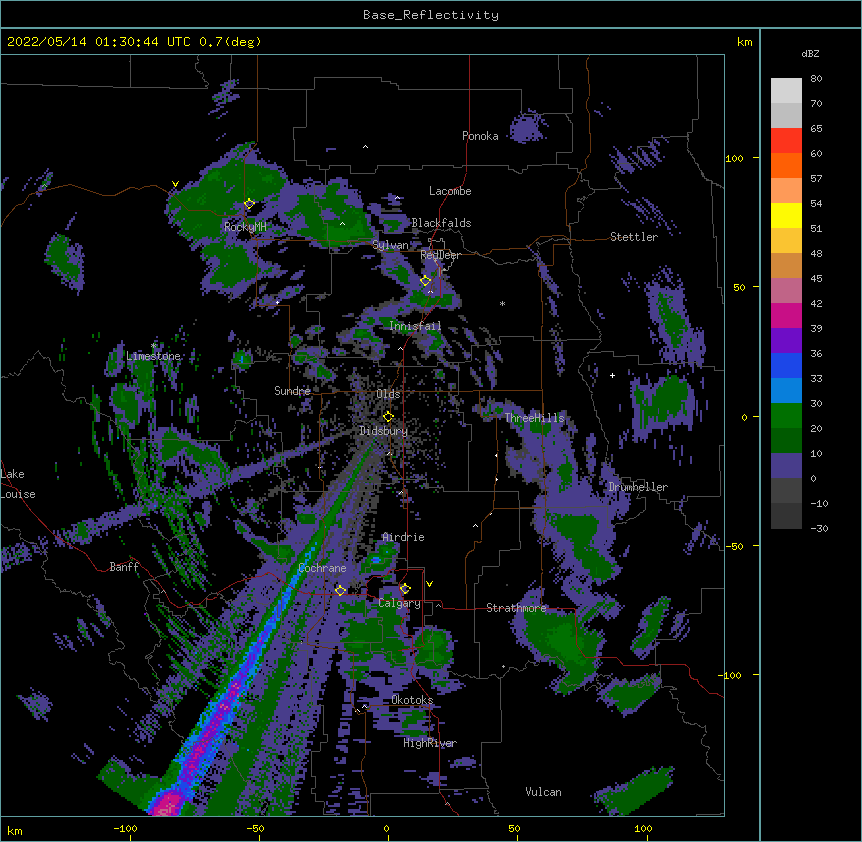862x842 pixels.
Task: Select the Cochrane label
Action: [322, 568]
